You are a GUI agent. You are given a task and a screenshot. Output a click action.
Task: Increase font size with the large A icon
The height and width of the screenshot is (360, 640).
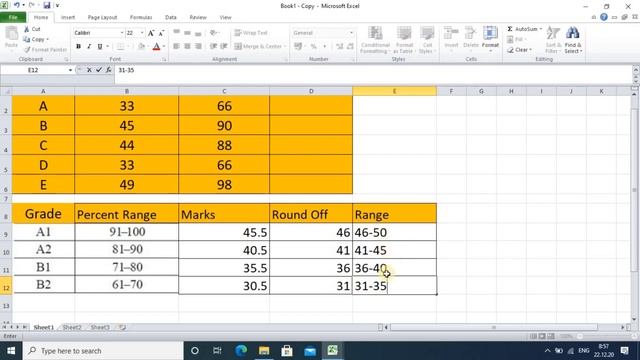[151, 33]
